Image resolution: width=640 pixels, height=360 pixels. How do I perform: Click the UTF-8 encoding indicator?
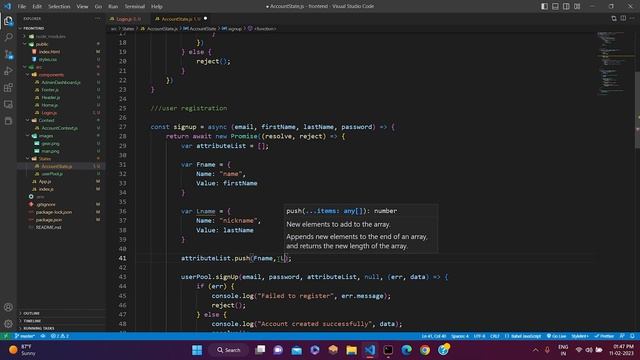pyautogui.click(x=480, y=336)
